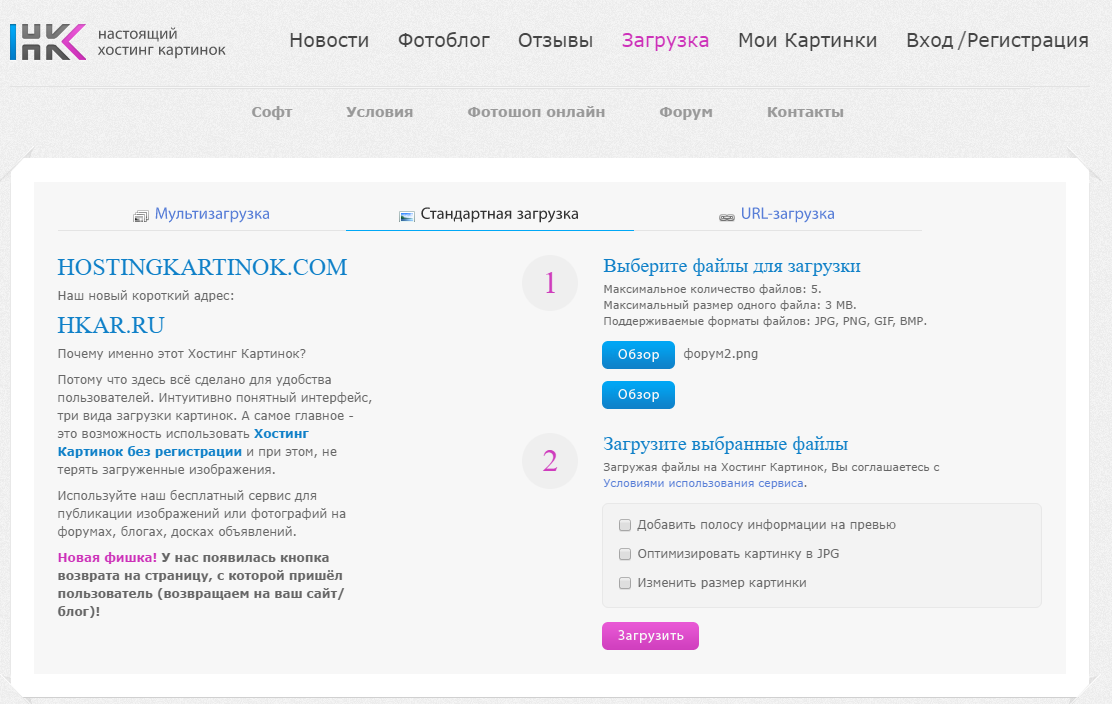Select the Стандартная загрузка tab
1112x704 pixels.
[489, 214]
